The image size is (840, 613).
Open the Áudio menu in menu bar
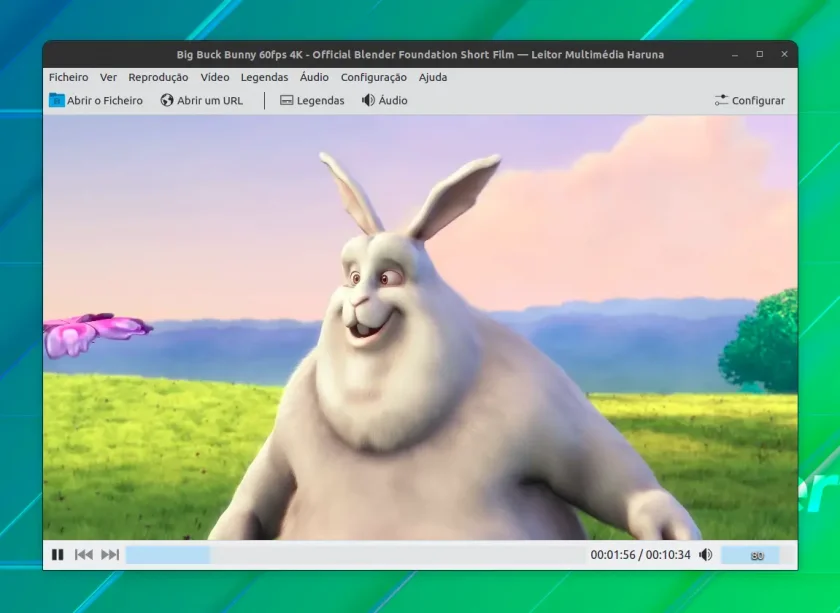[x=314, y=77]
